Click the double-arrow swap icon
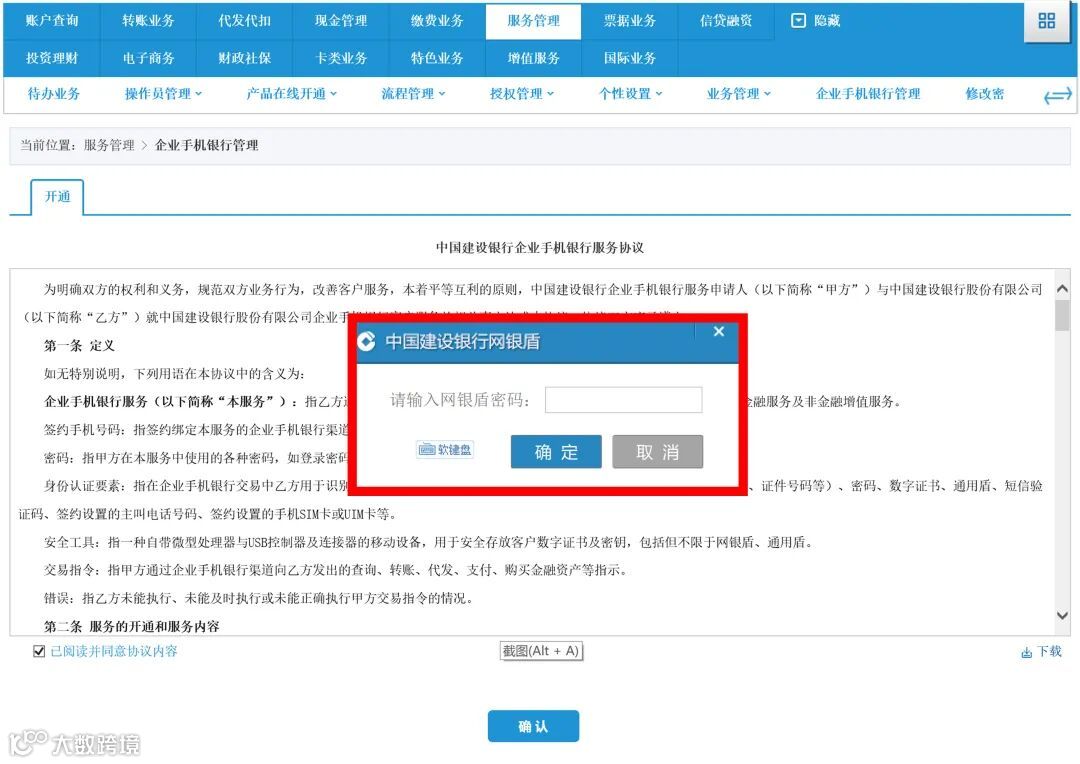 tap(1058, 95)
